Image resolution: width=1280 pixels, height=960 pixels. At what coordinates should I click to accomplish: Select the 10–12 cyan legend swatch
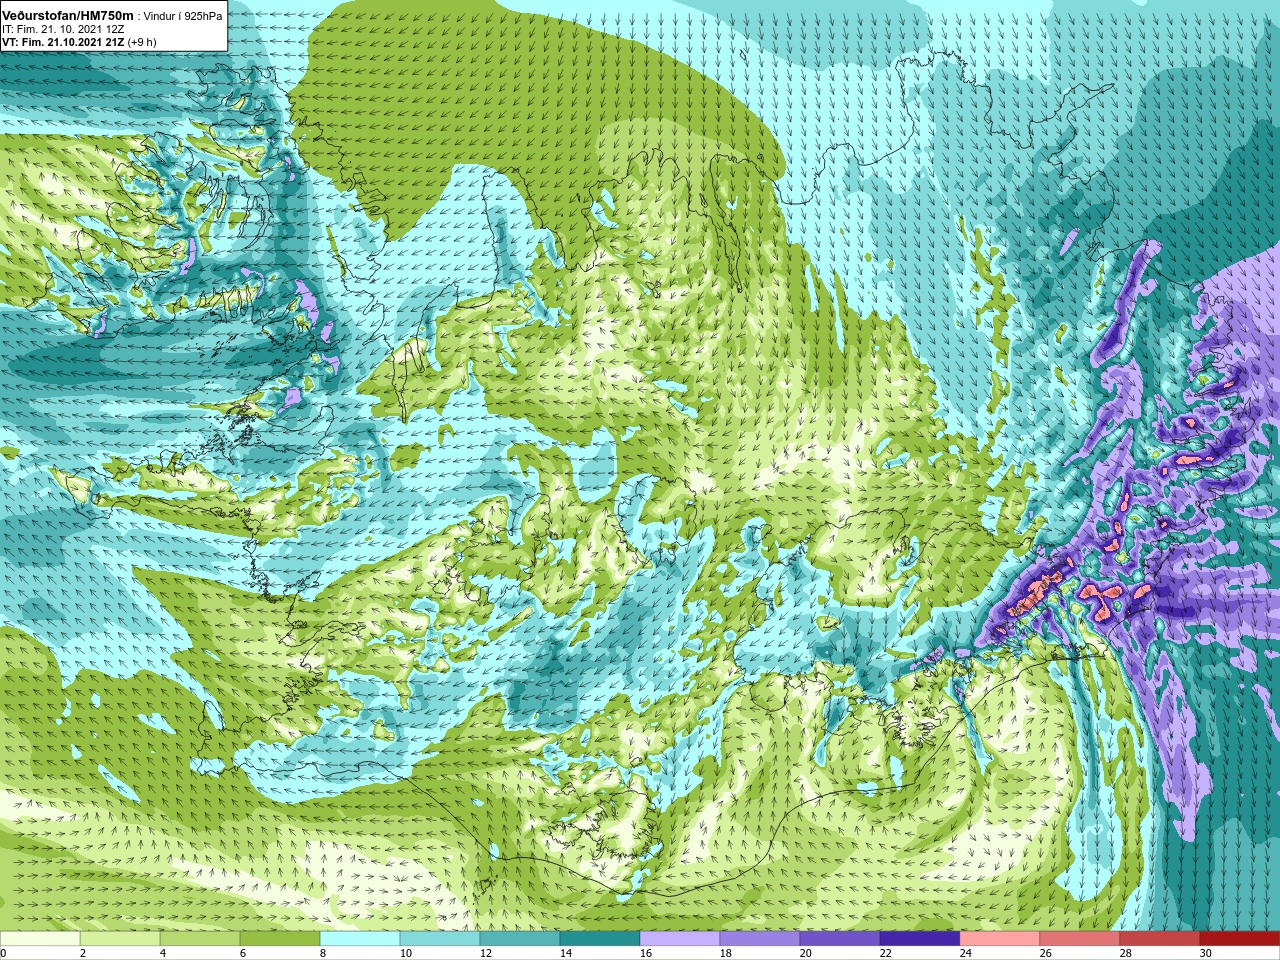(x=440, y=939)
